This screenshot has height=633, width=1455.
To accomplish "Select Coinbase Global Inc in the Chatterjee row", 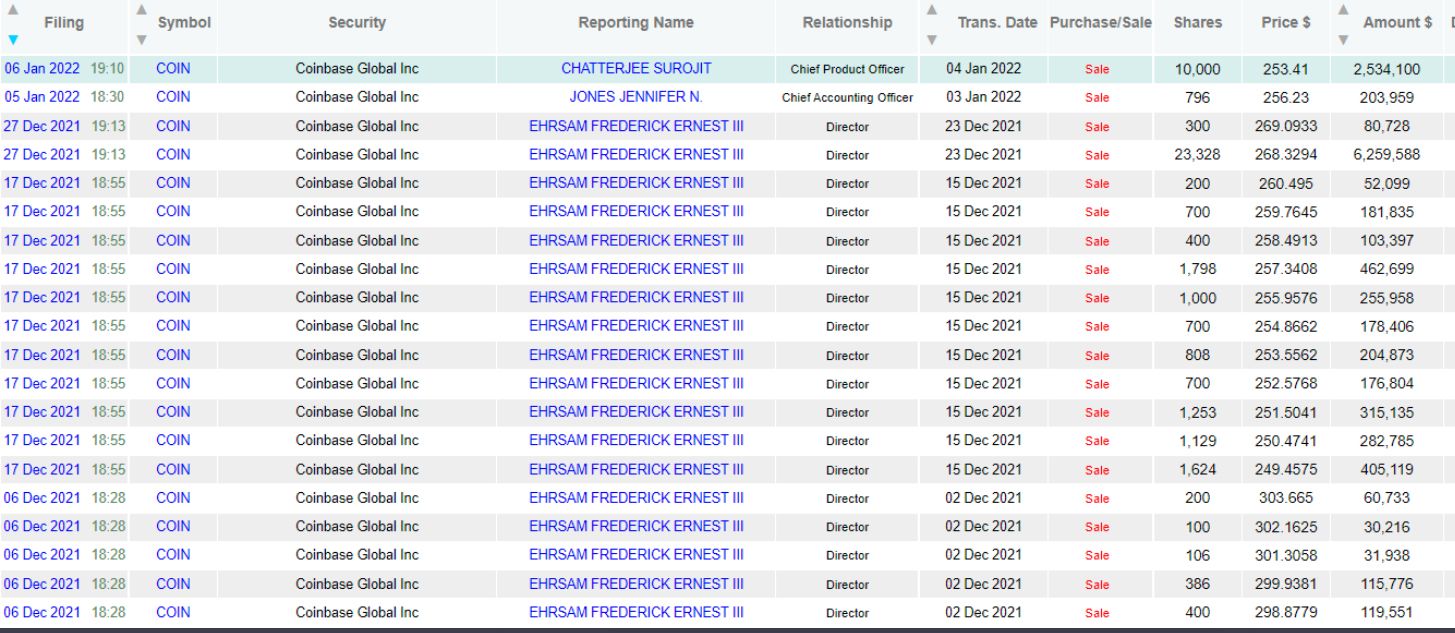I will tap(357, 69).
